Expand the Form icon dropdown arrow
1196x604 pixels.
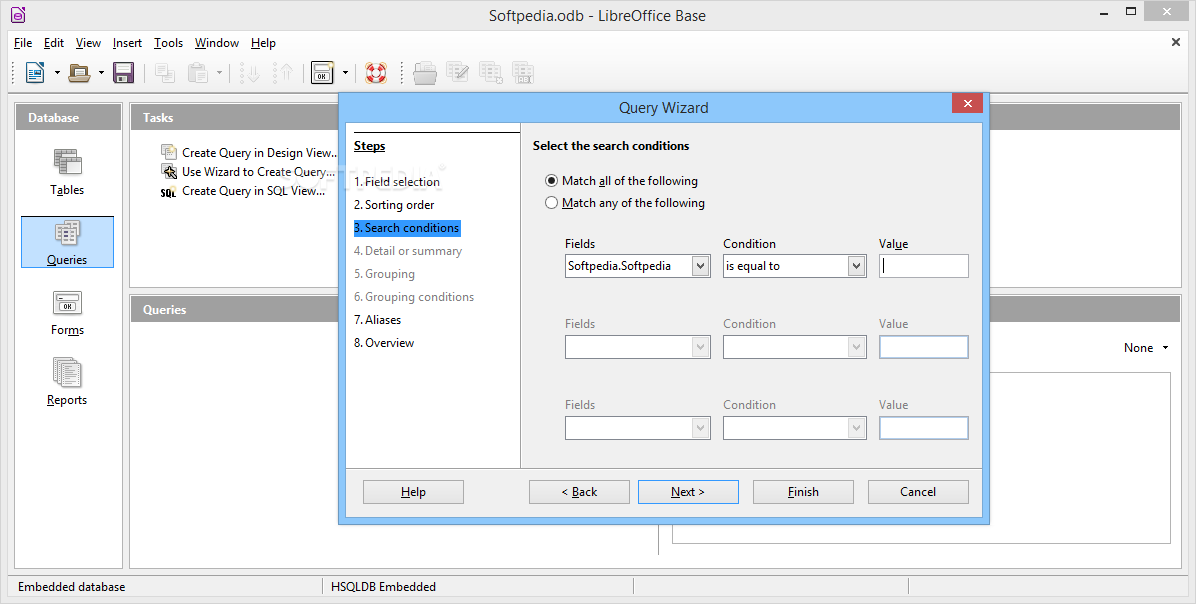point(345,73)
